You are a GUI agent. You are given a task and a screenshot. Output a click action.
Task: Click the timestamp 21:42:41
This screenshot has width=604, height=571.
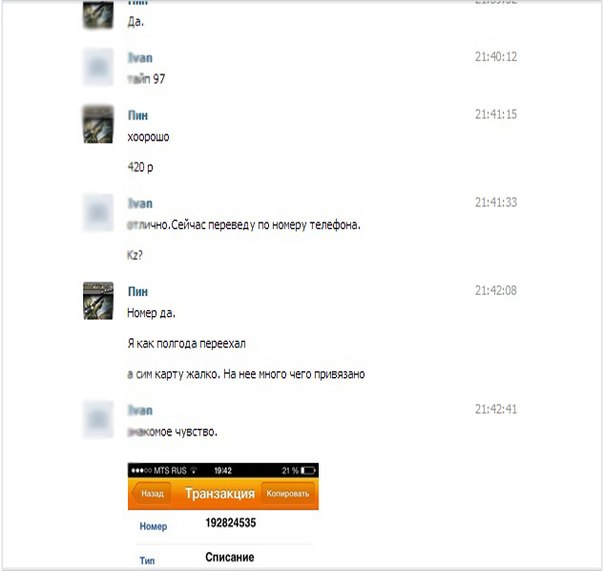coord(495,409)
